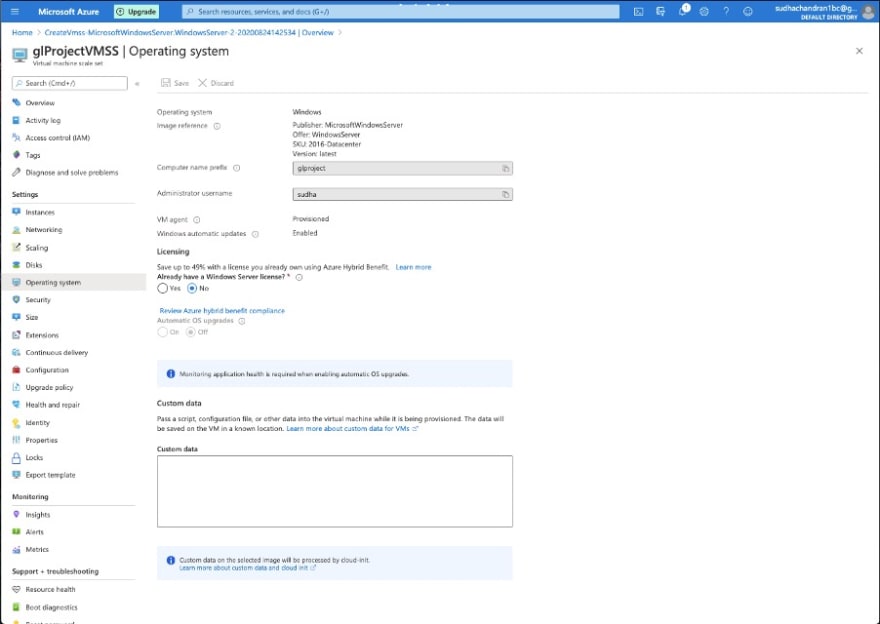Select Operating system menu item
Screen dimensions: 880x624
[73, 282]
